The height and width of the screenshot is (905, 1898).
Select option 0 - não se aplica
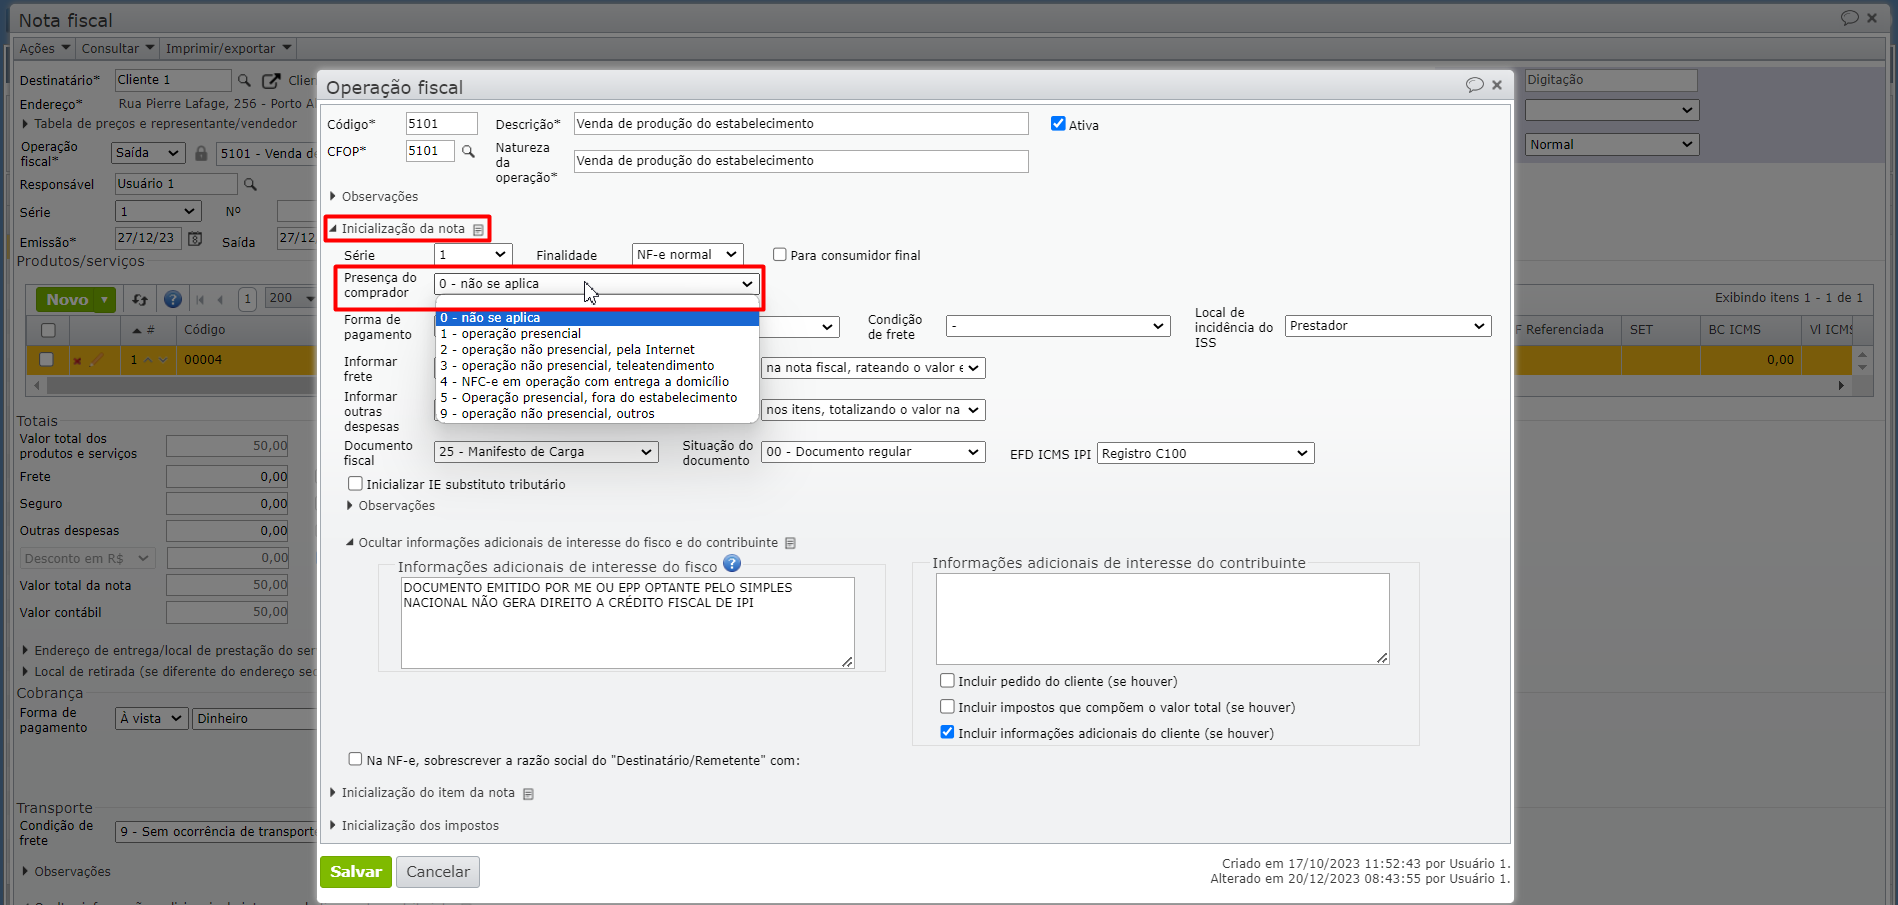coord(597,318)
